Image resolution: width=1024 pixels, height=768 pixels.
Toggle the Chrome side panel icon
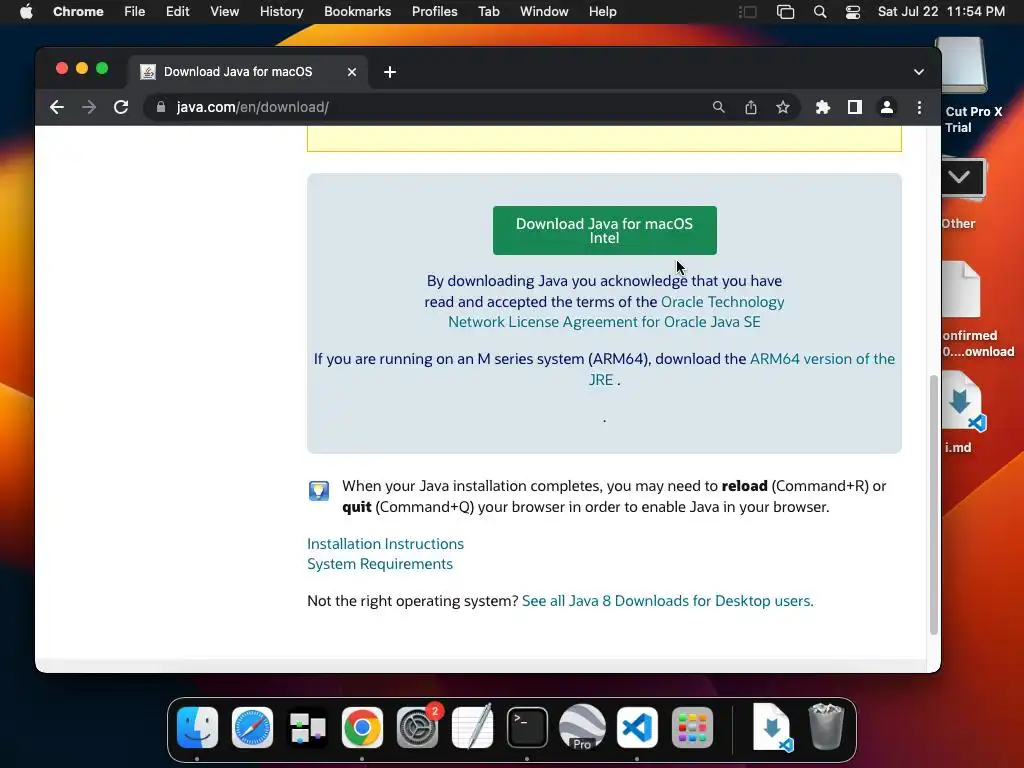click(855, 107)
